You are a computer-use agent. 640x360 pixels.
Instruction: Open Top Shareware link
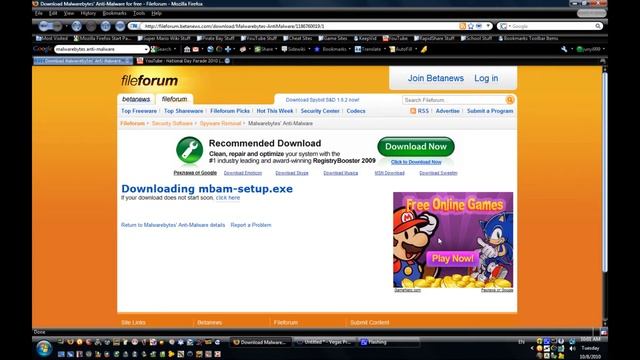(183, 111)
